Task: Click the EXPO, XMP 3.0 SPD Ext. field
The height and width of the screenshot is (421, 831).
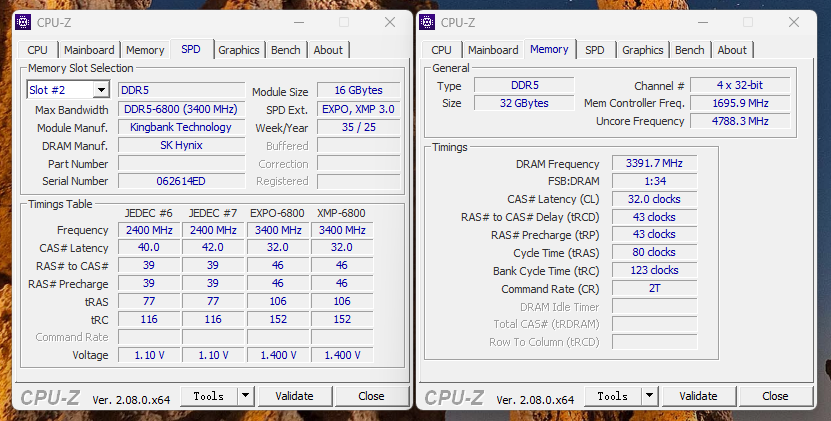Action: point(359,109)
